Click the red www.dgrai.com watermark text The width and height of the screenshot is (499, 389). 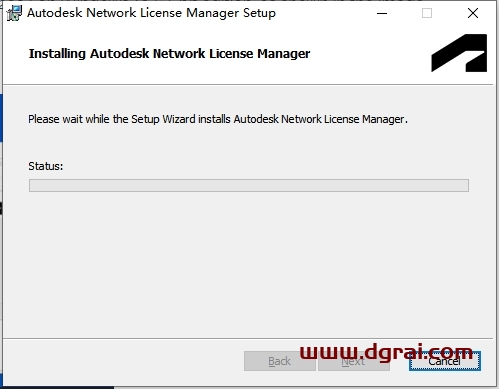(386, 353)
